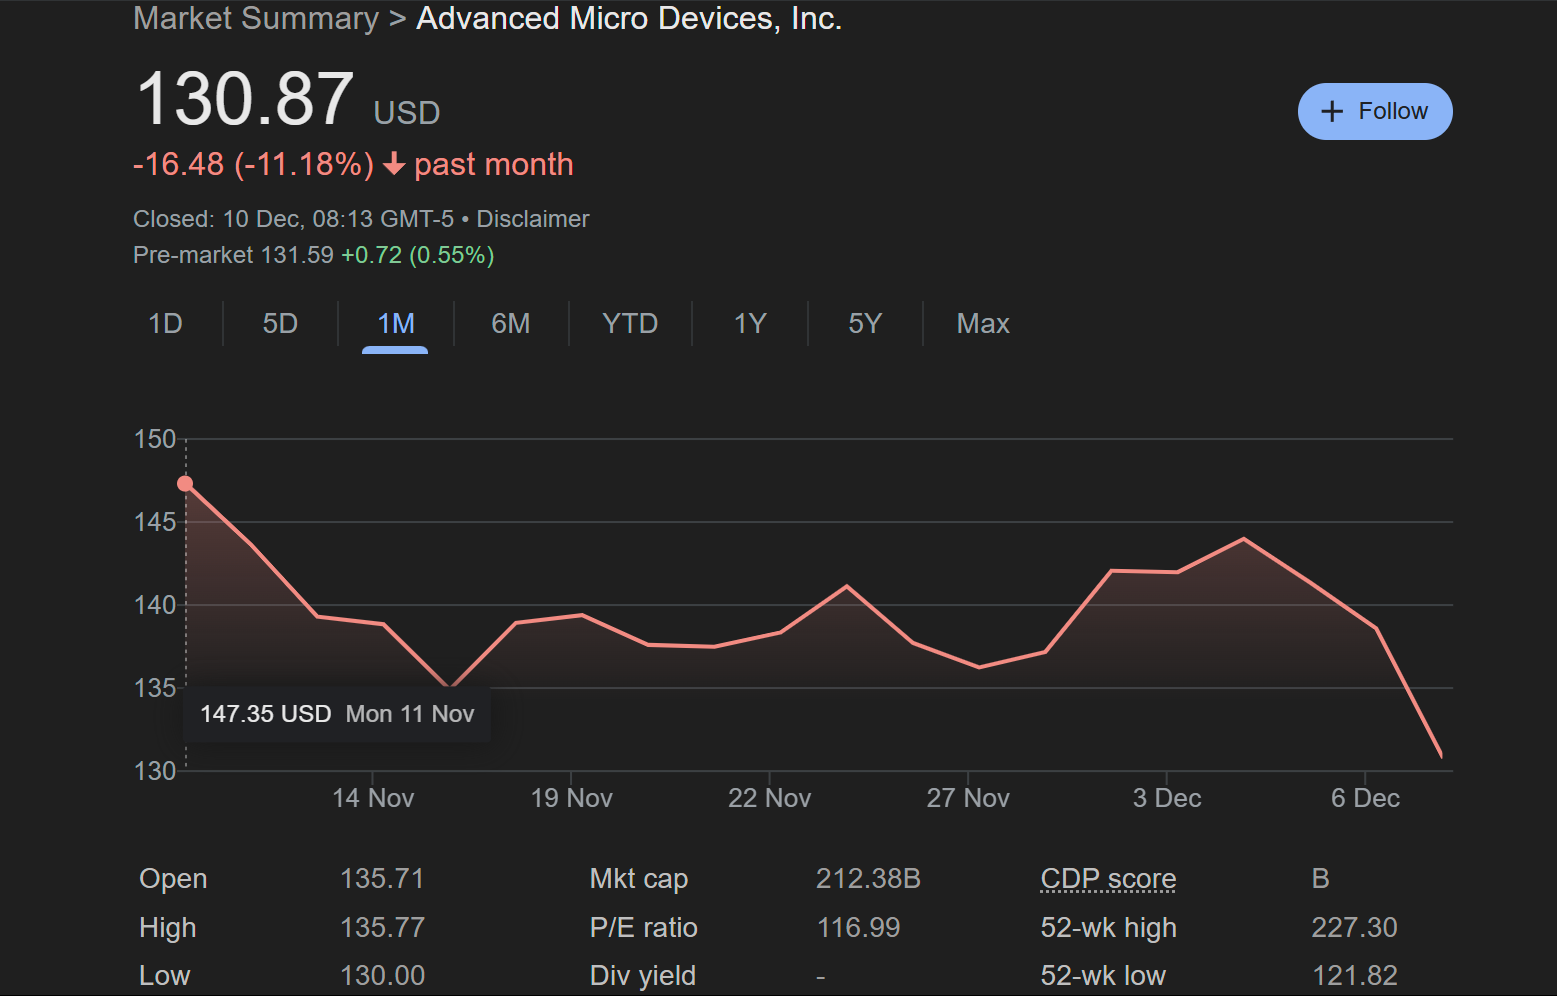Click the chart line's final low point

(x=1441, y=756)
